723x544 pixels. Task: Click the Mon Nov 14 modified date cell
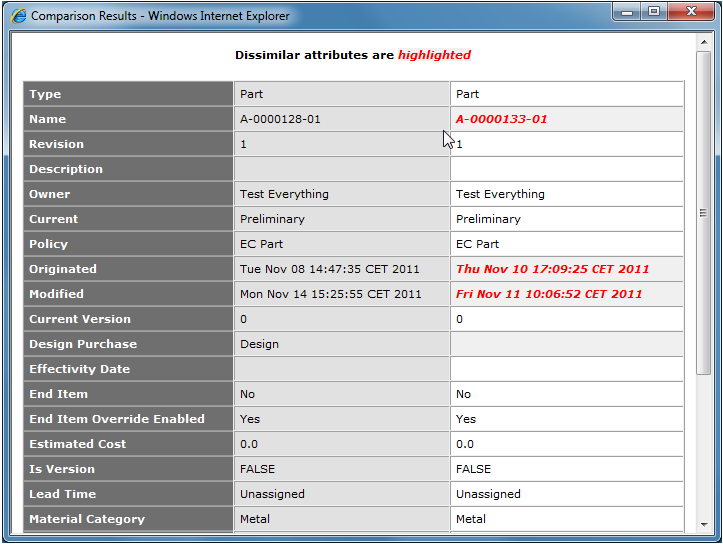330,294
